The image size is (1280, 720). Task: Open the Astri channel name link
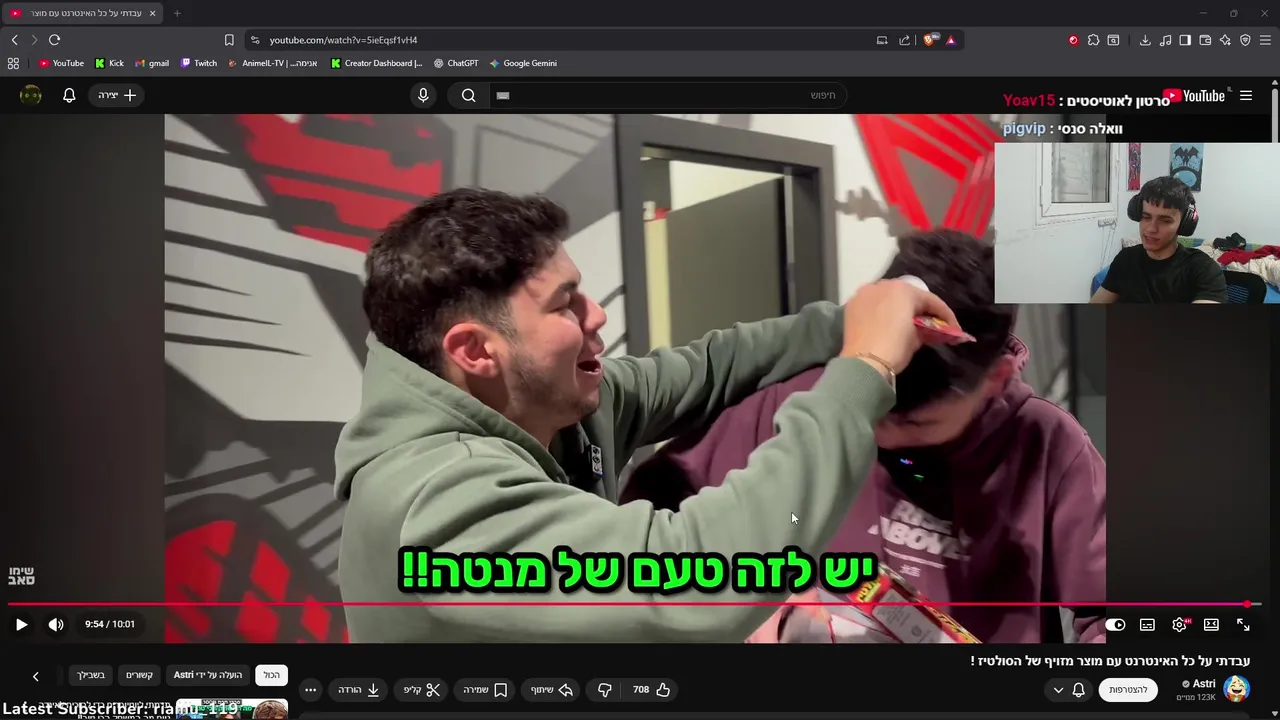[1204, 684]
